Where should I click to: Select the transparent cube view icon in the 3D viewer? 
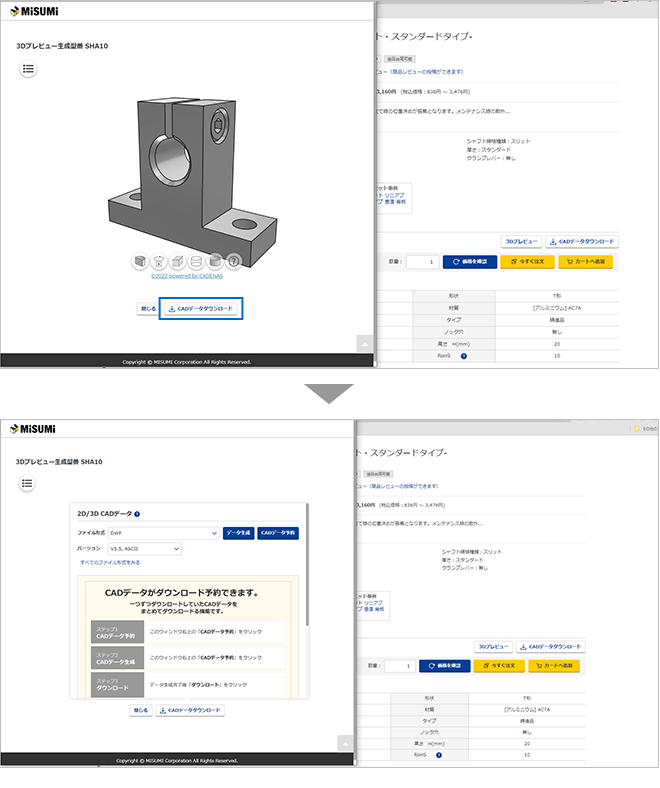pos(179,261)
